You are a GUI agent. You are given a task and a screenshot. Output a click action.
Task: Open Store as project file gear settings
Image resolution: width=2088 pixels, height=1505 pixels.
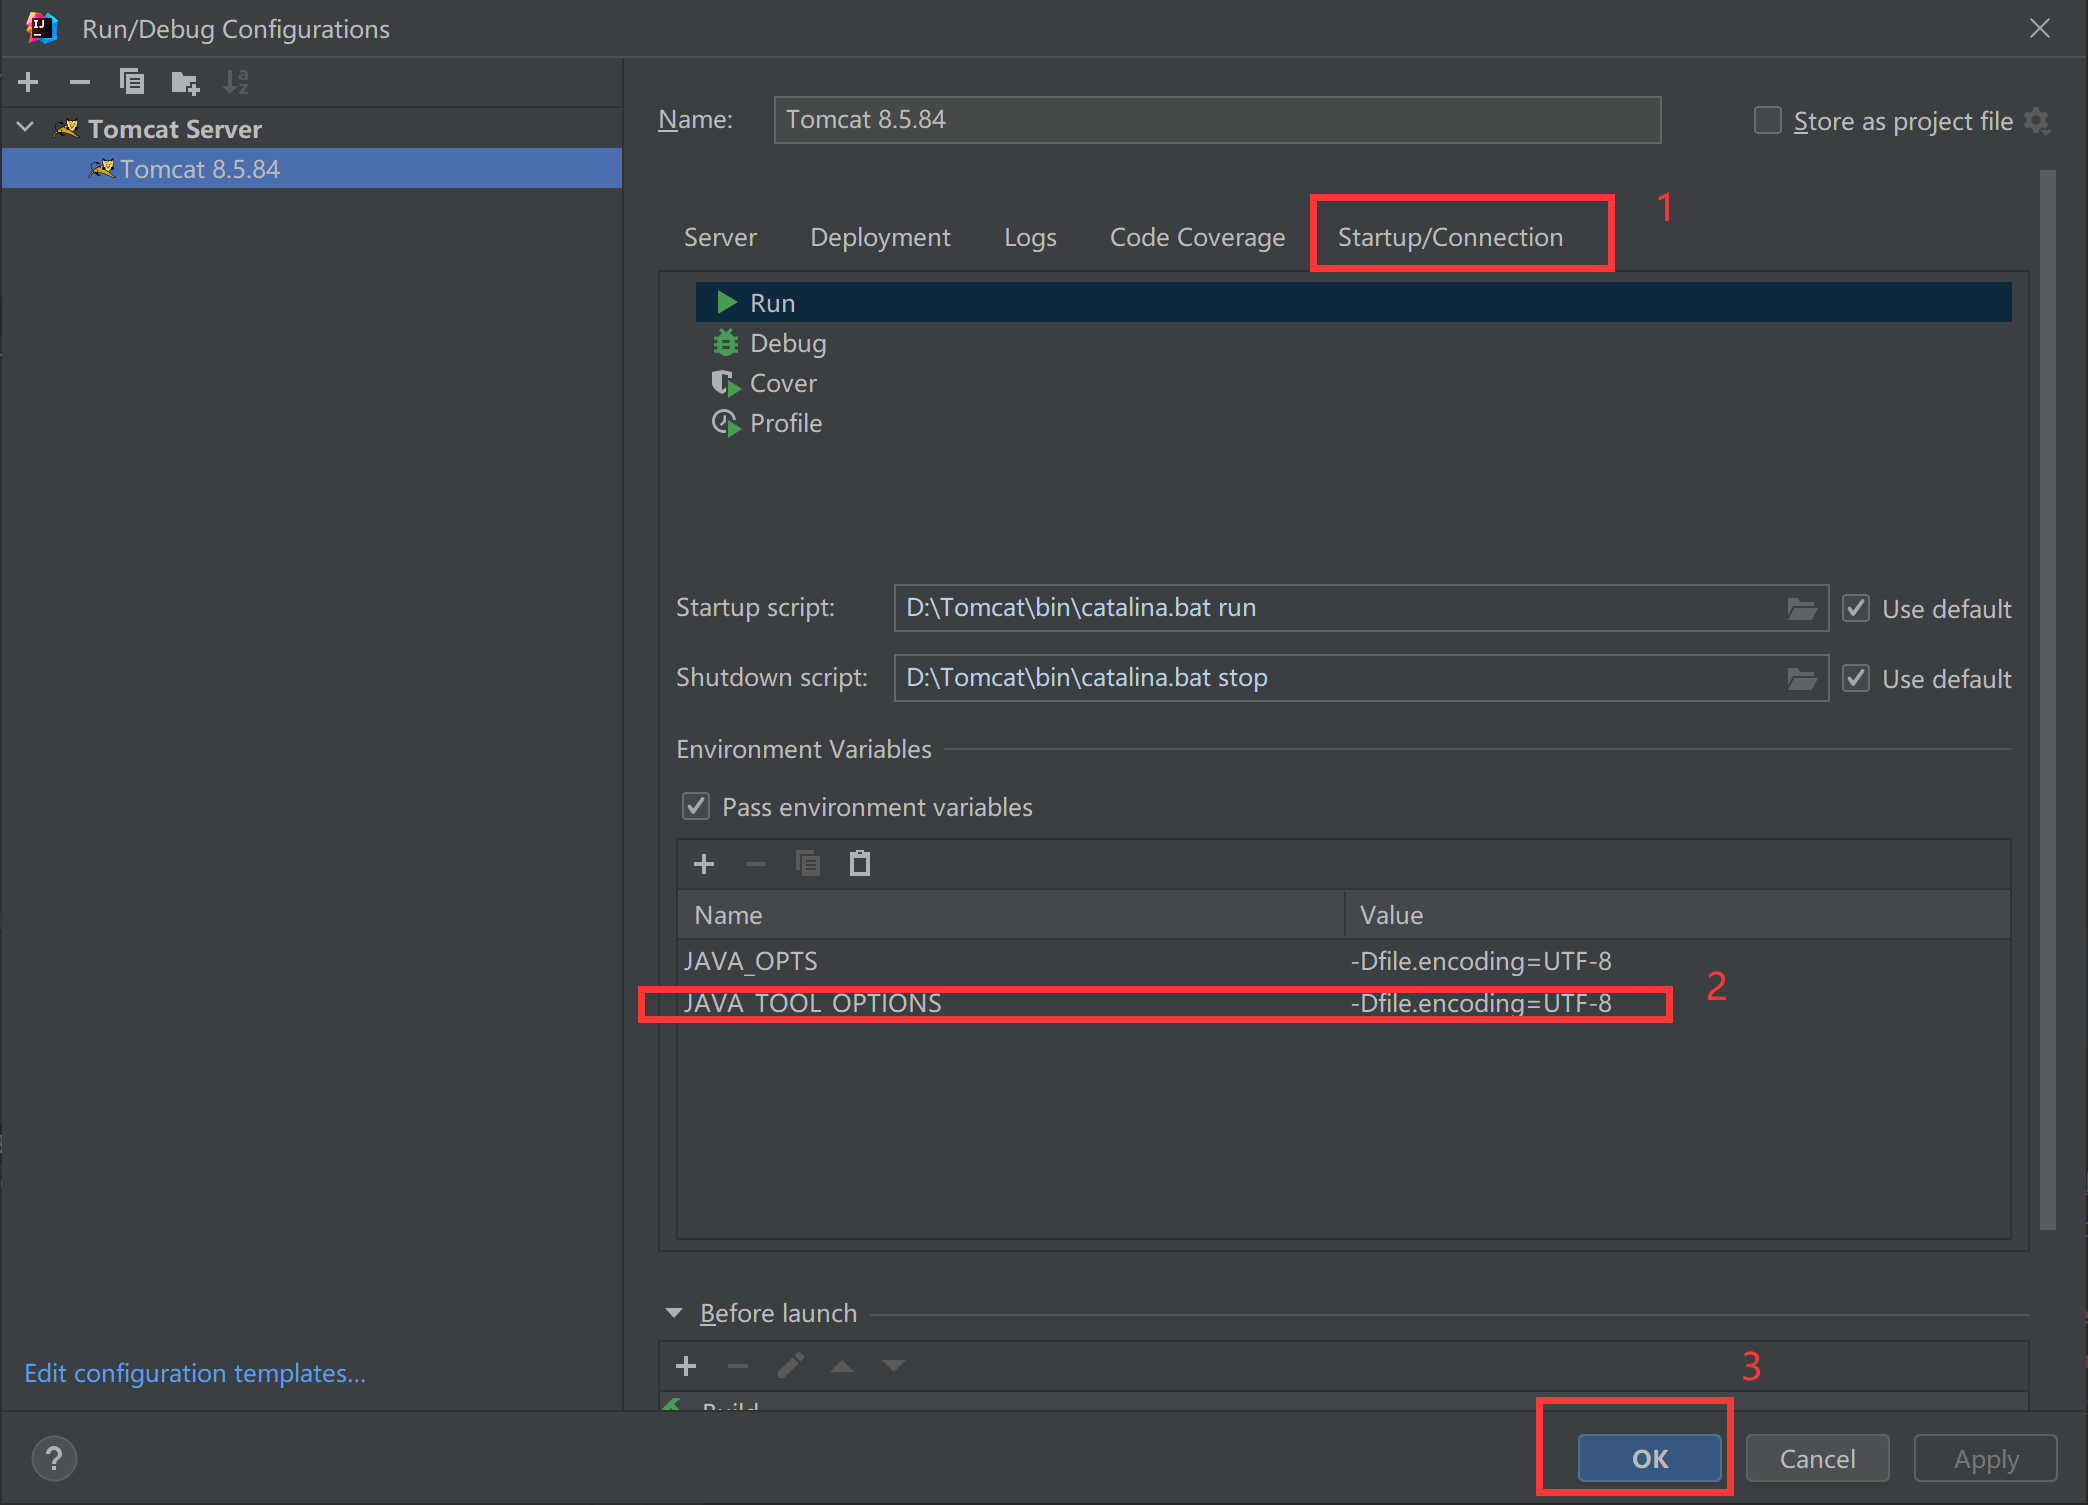pyautogui.click(x=2037, y=121)
